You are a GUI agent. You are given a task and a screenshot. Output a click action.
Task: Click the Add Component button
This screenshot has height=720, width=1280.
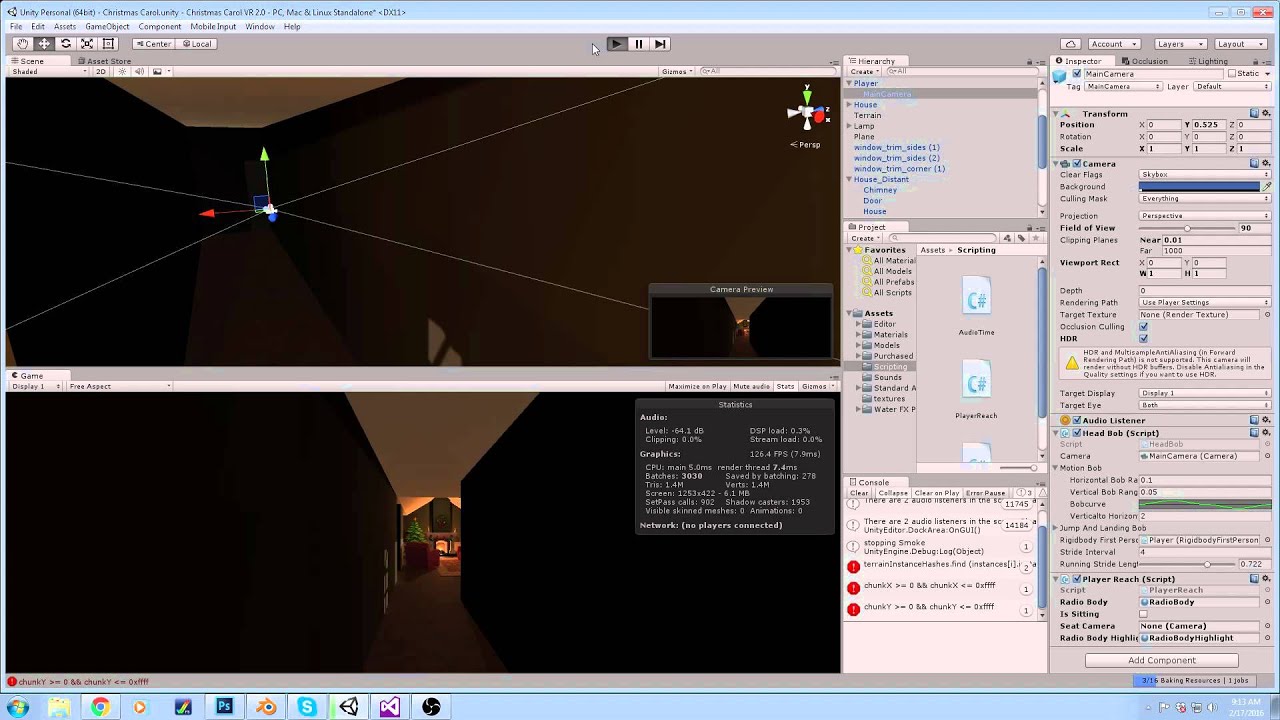1162,660
